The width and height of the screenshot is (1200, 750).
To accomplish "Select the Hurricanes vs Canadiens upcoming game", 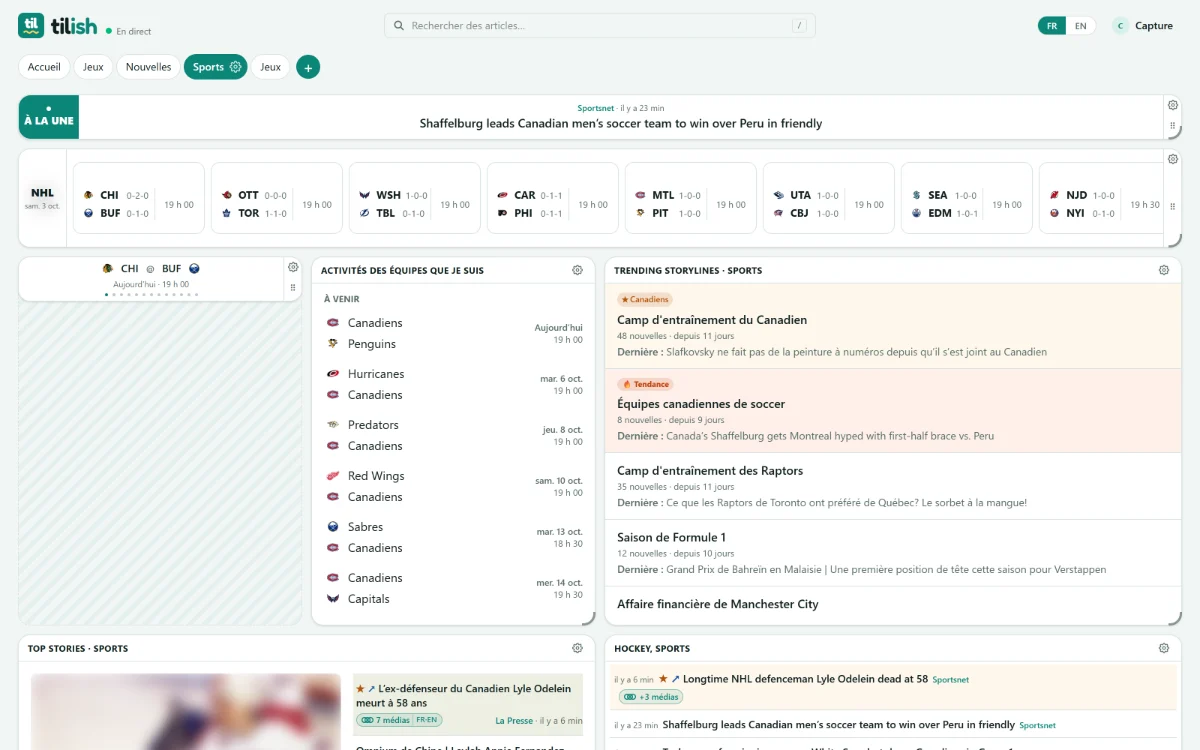I will 454,384.
